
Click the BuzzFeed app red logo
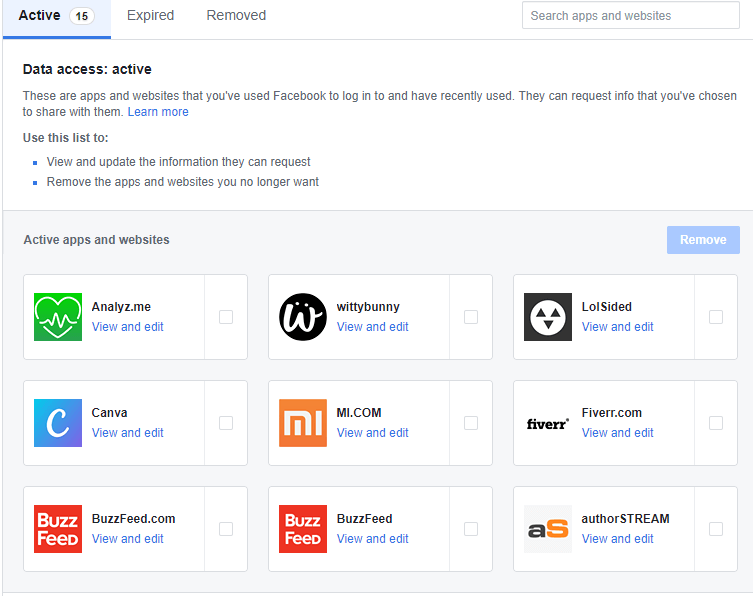303,529
